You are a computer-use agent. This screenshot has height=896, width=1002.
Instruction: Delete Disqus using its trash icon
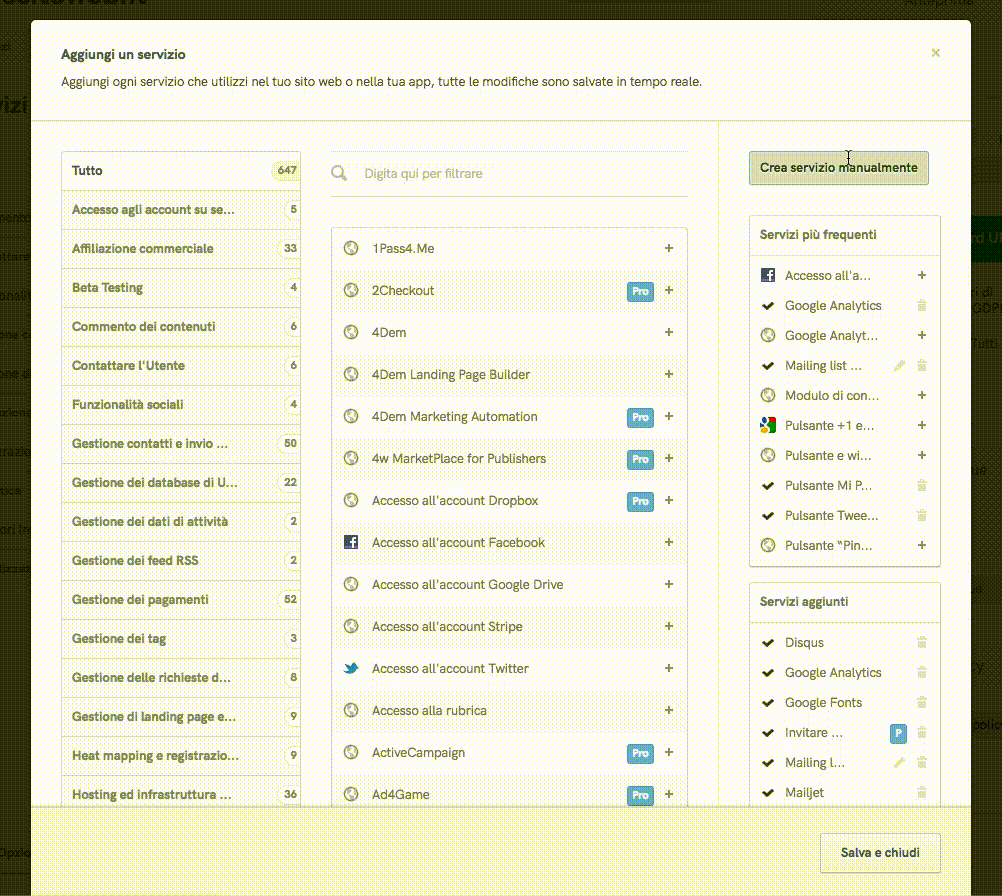point(922,643)
